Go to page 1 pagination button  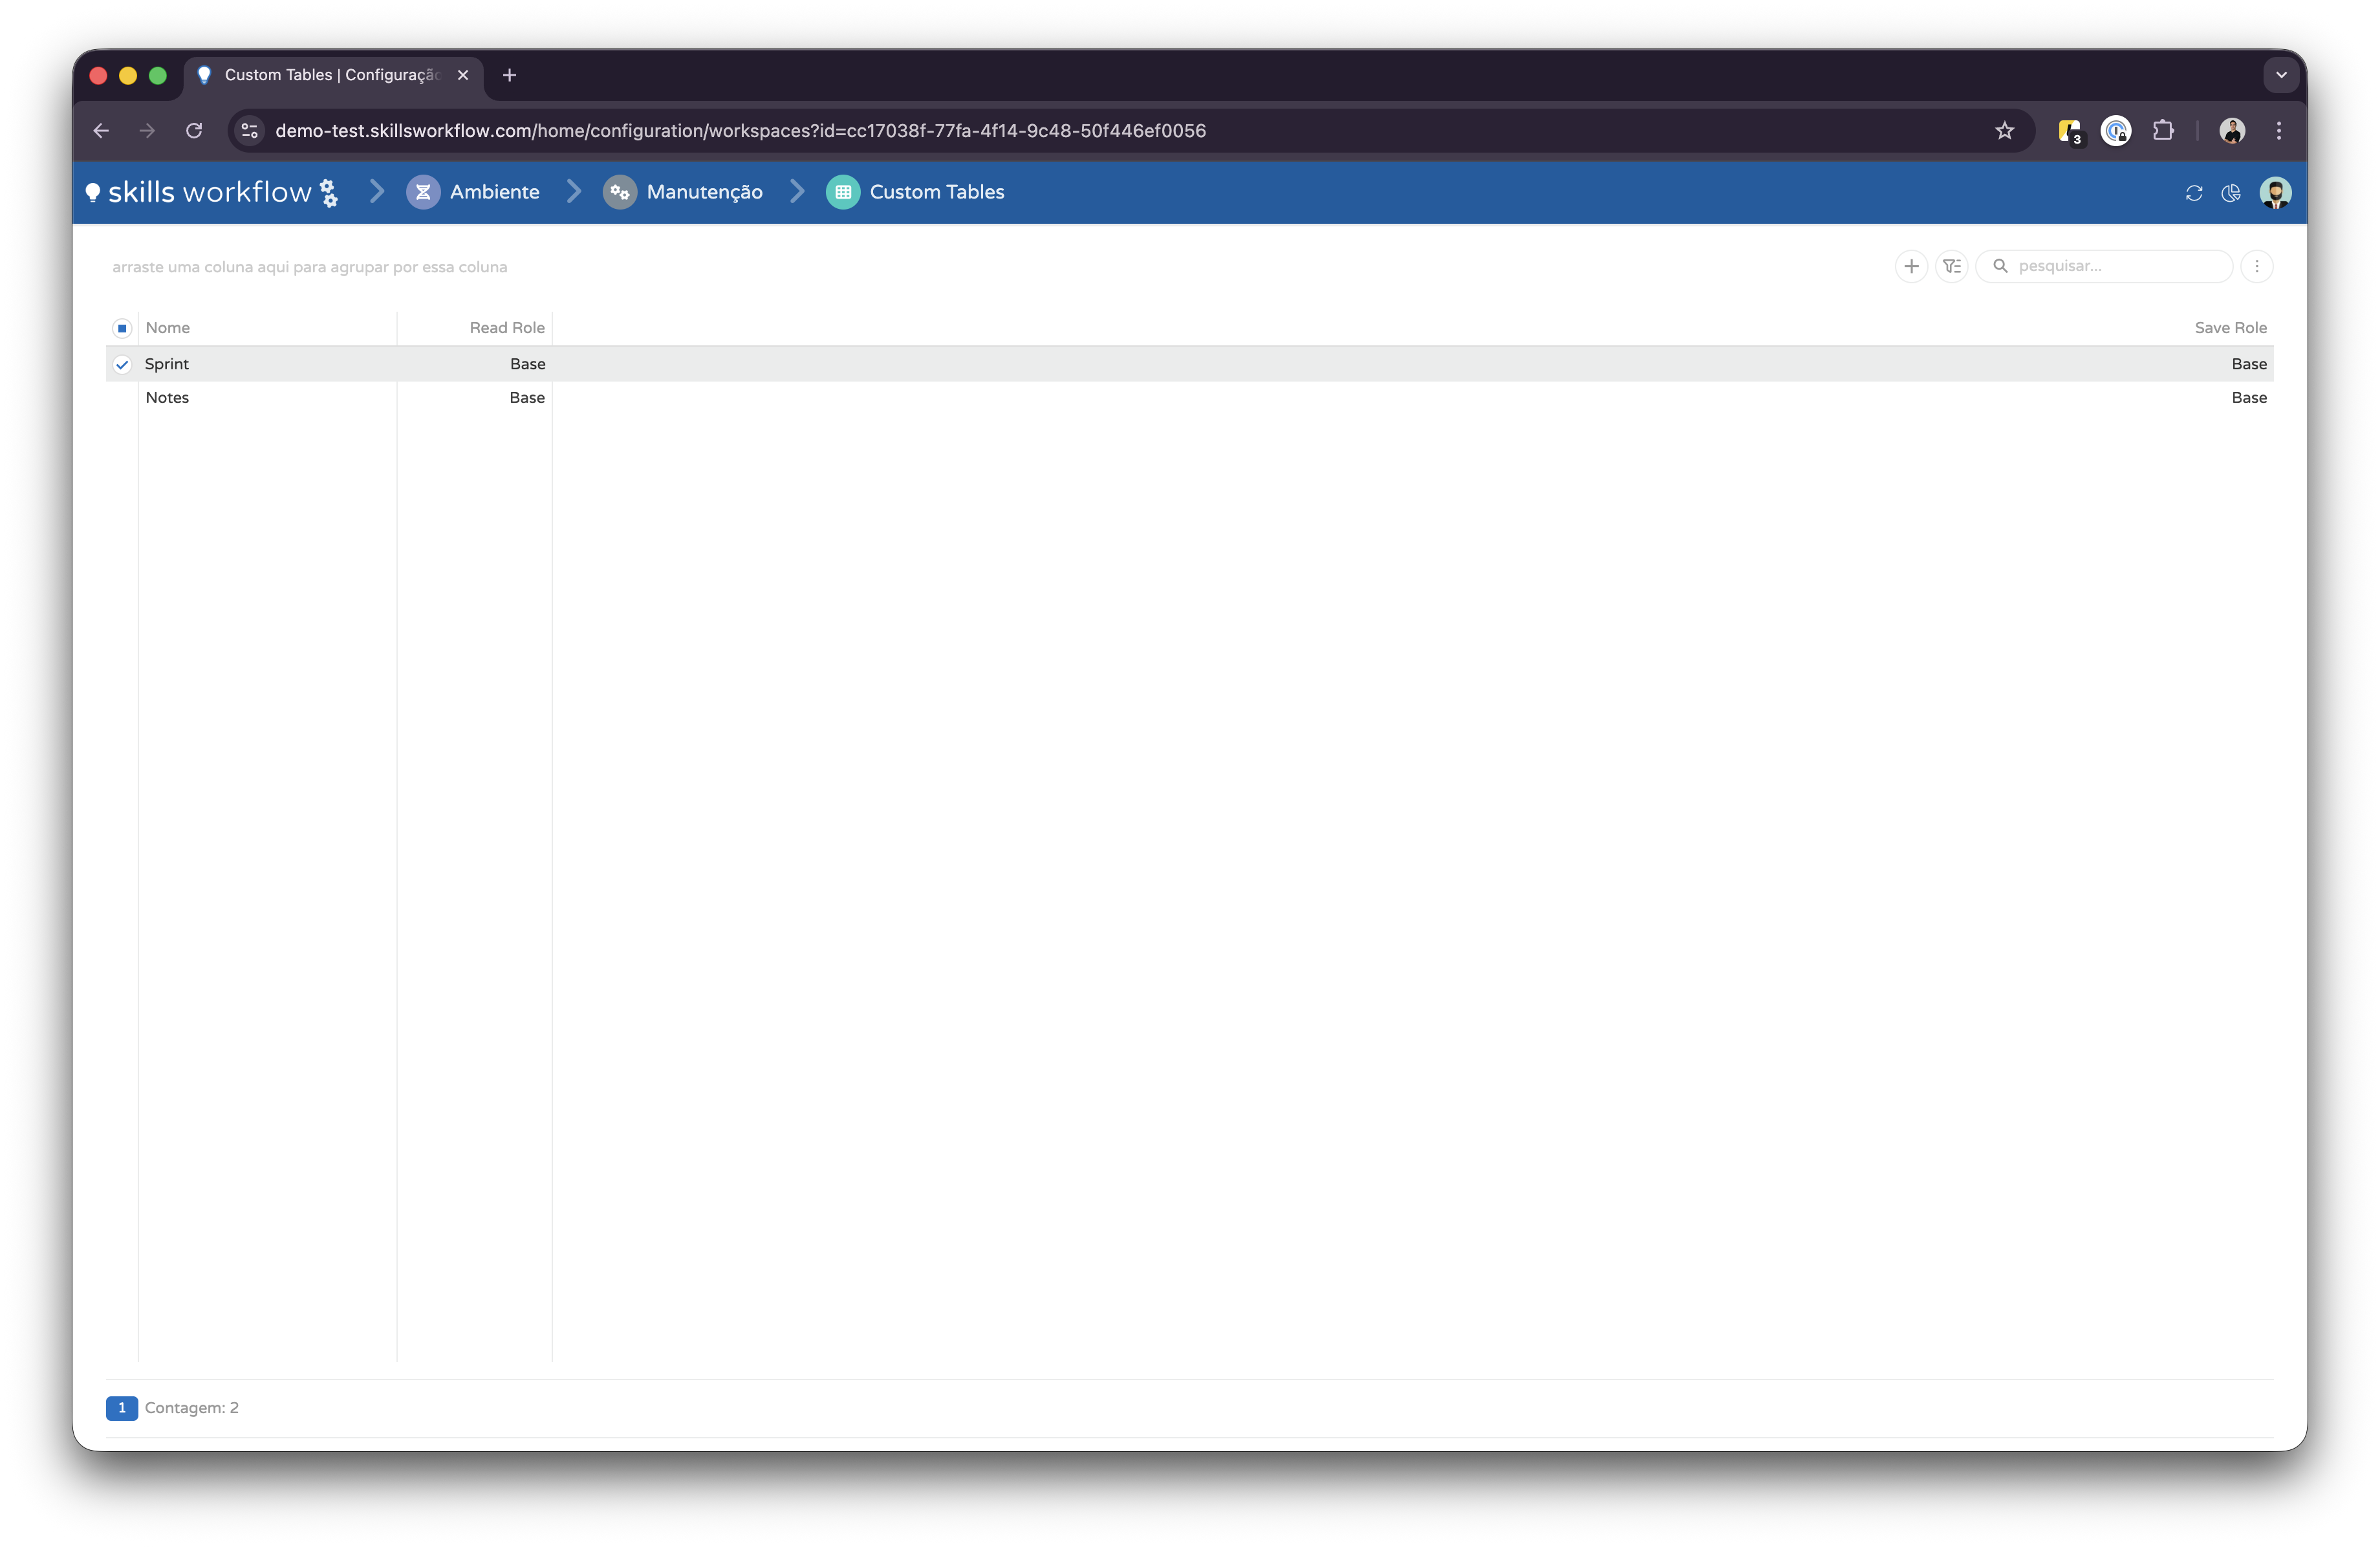coord(122,1408)
